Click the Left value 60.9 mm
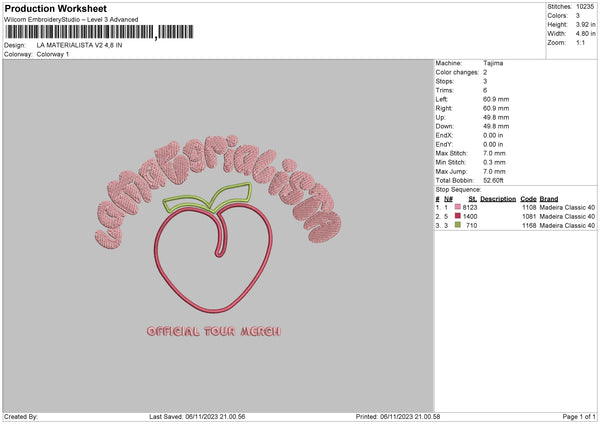The width and height of the screenshot is (600, 424). pos(496,99)
